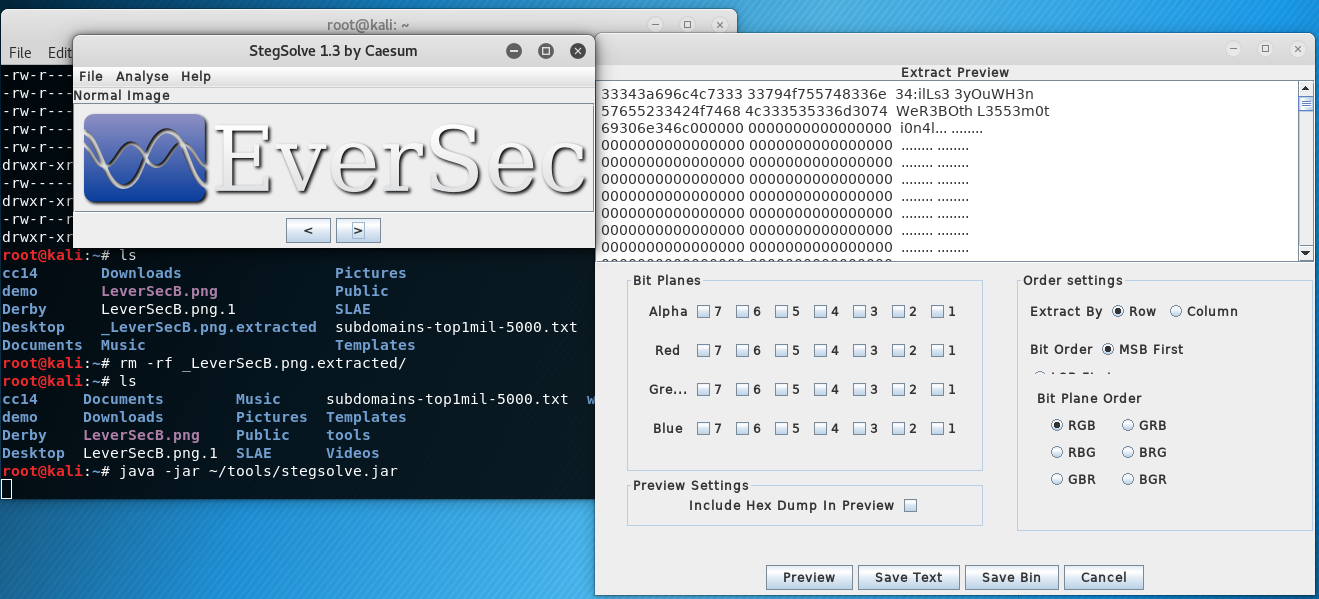Toggle Blue bit plane 4
The width and height of the screenshot is (1319, 599).
coord(821,428)
